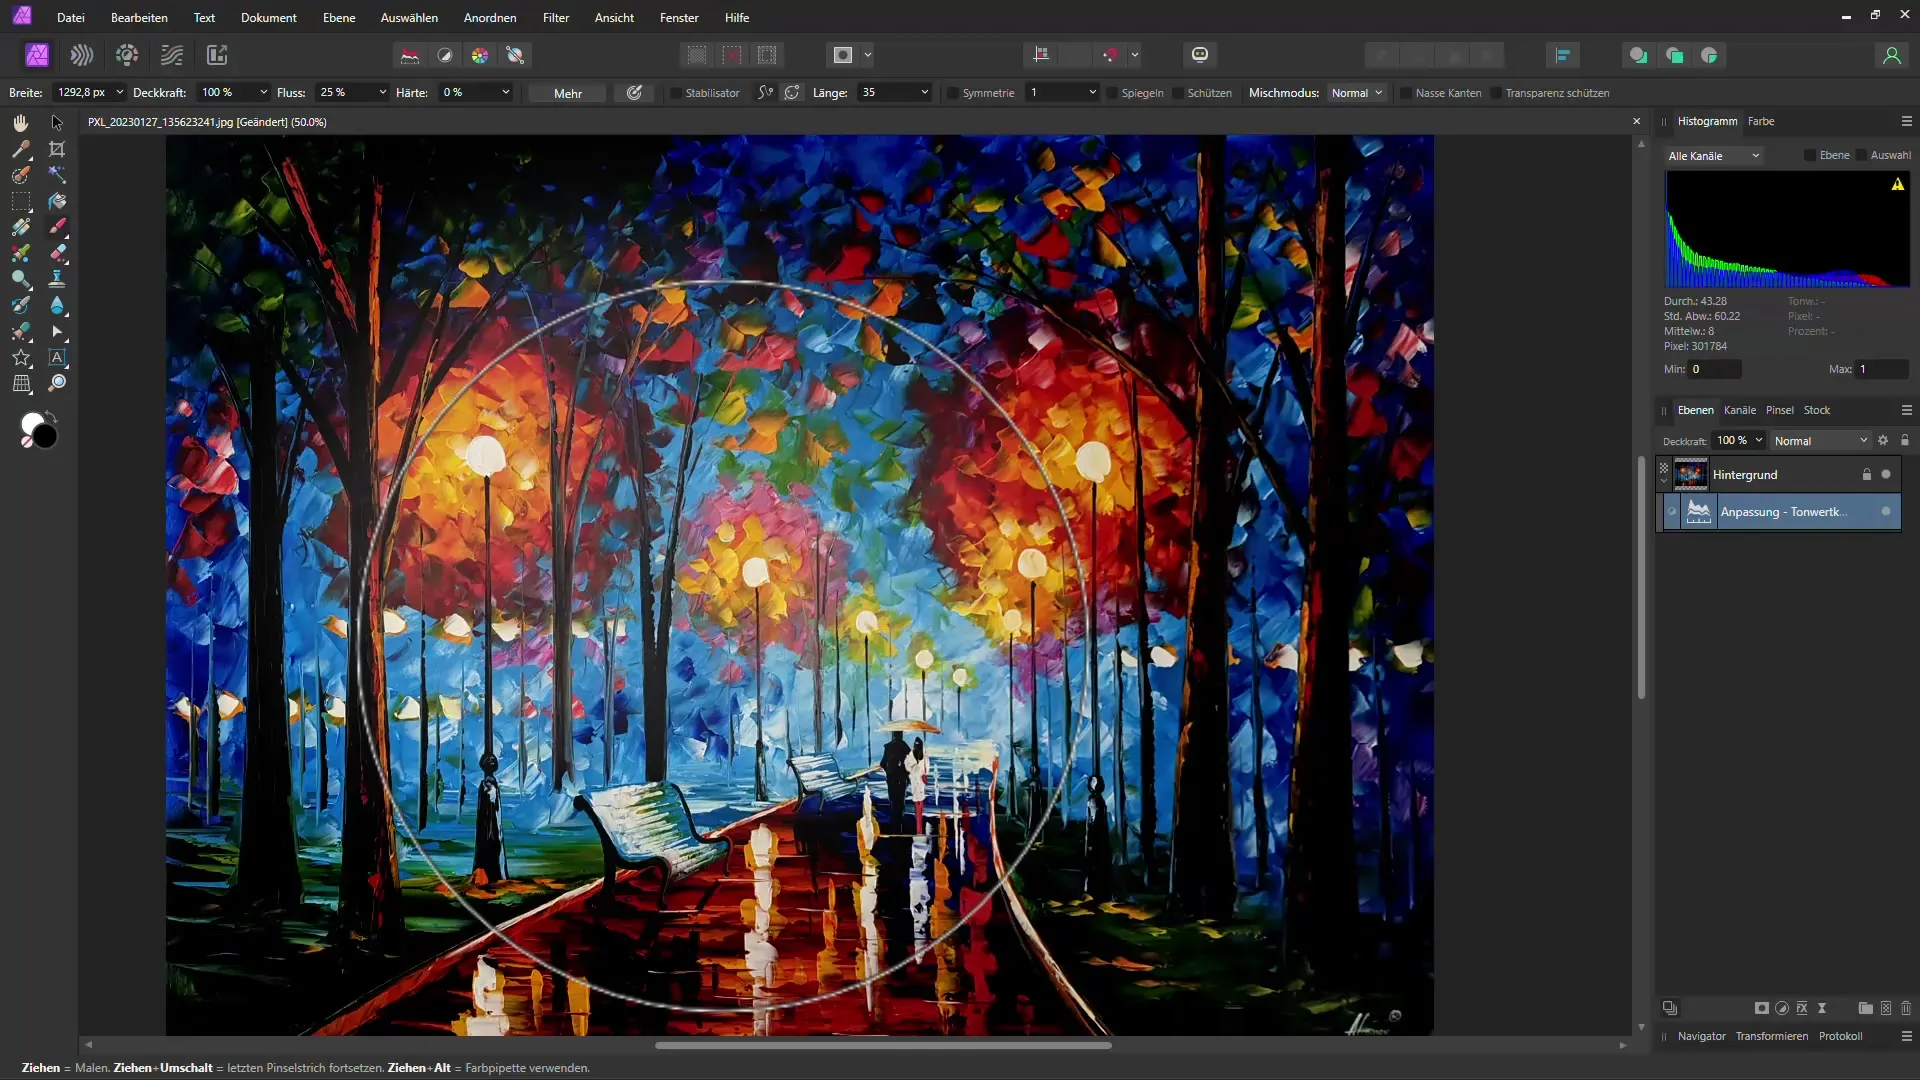Viewport: 1920px width, 1080px height.
Task: Select the Move tool arrow
Action: tap(57, 122)
